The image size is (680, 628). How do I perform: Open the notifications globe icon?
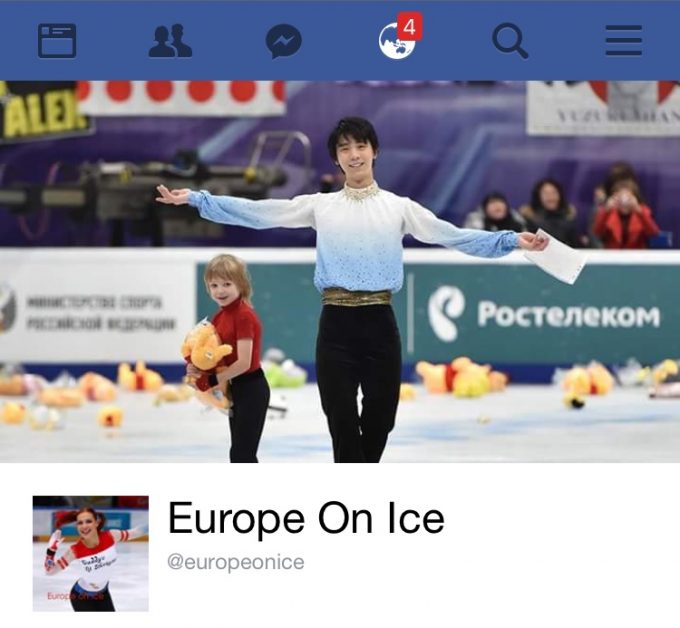pos(396,41)
